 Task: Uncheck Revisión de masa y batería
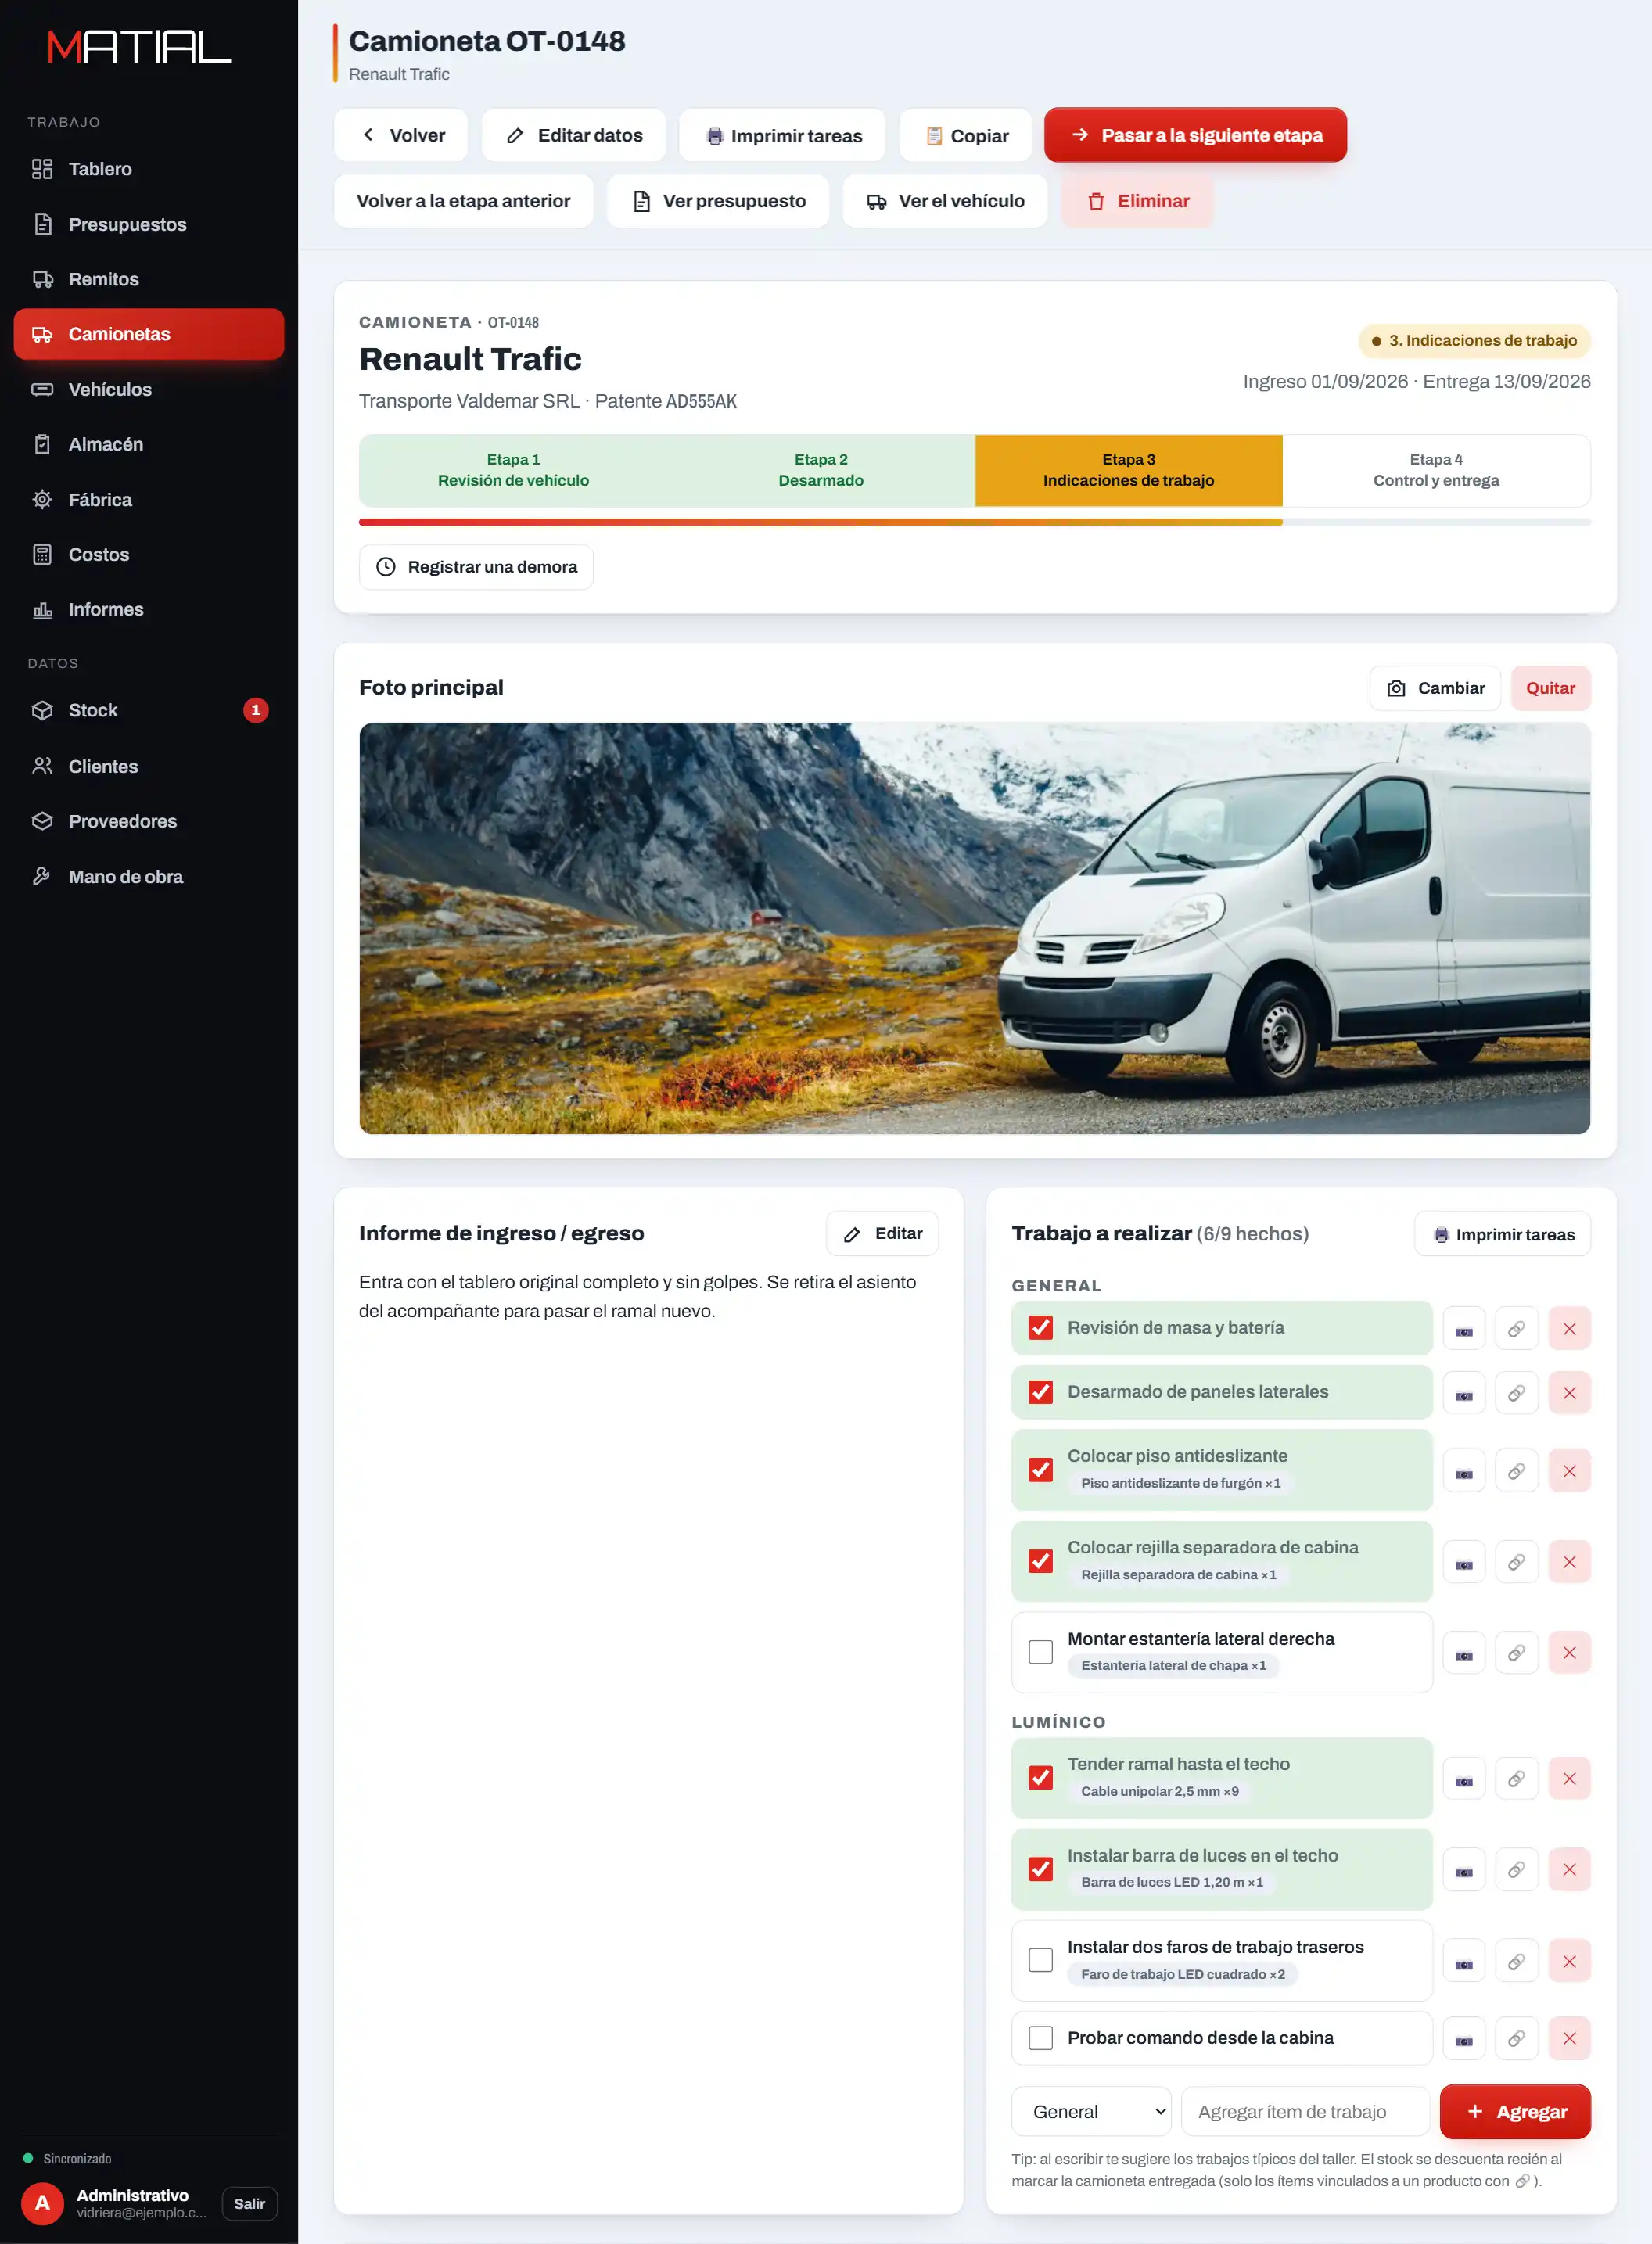pos(1040,1328)
